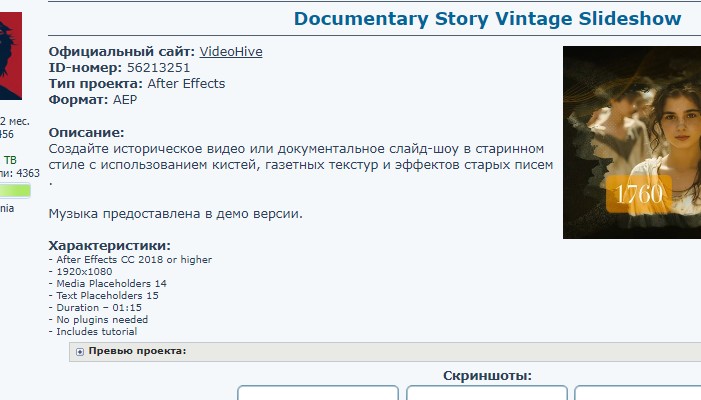Click the Duration – 01:15 line
The image size is (701, 400).
pos(99,308)
